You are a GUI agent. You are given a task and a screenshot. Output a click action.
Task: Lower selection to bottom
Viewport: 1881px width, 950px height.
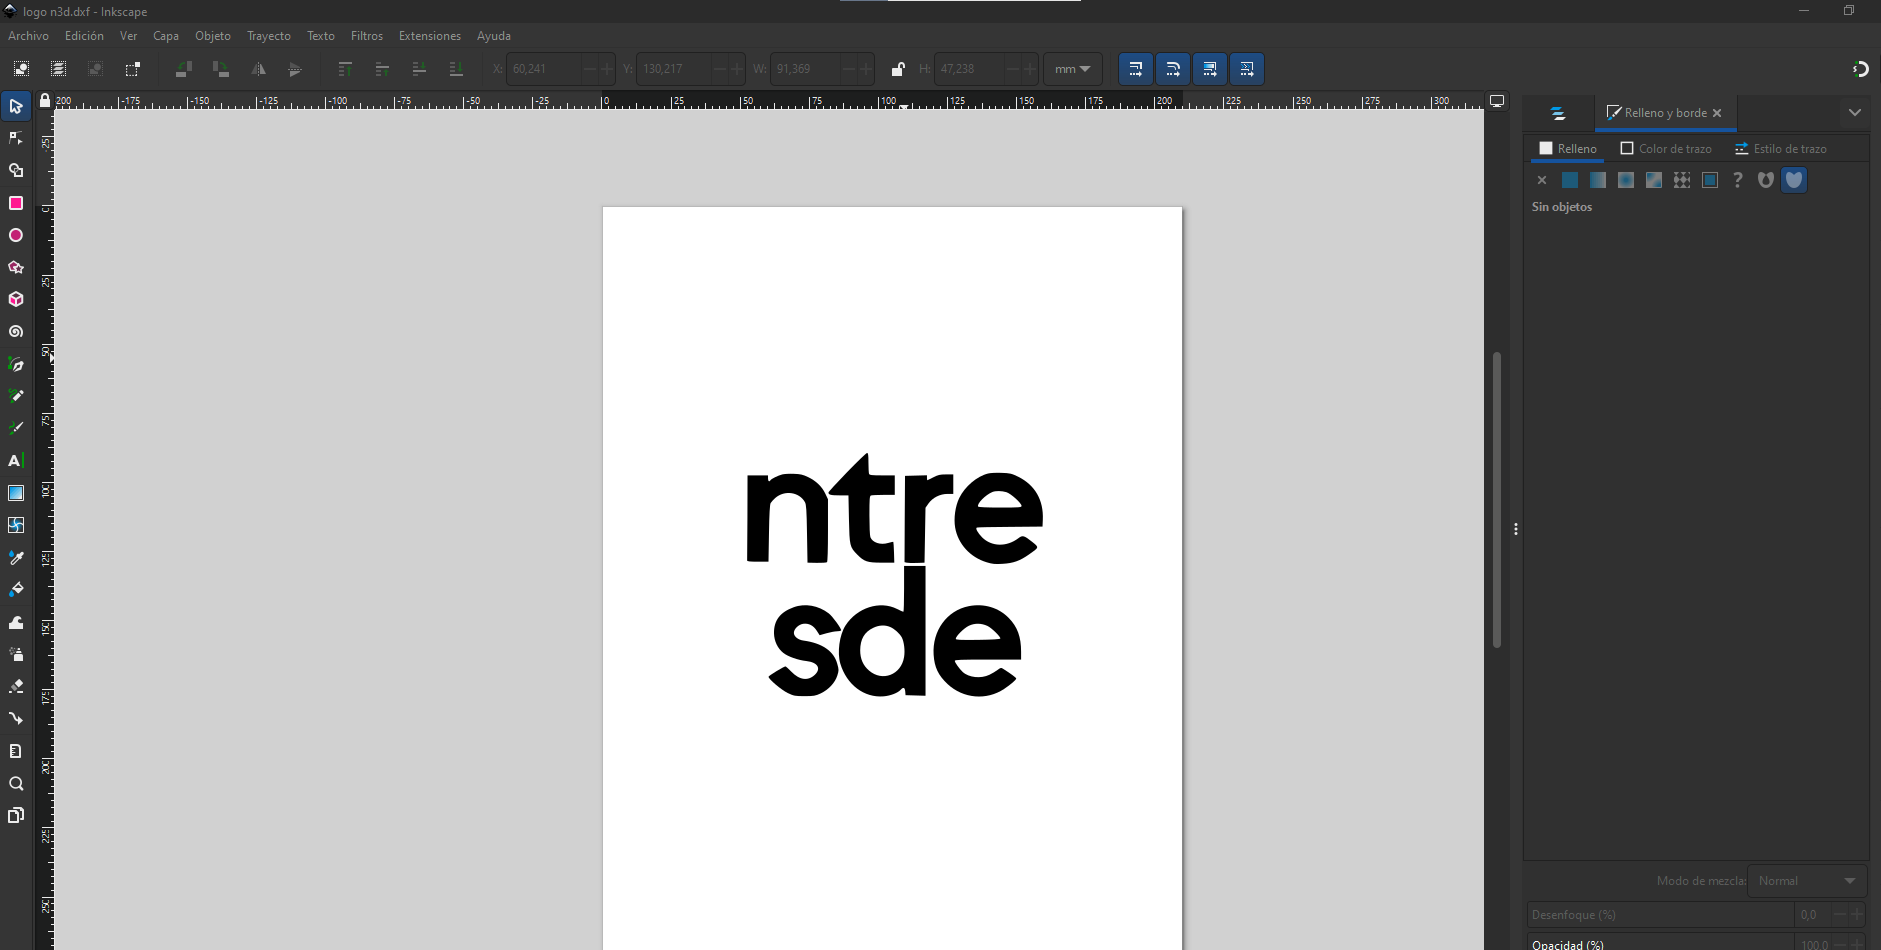(456, 69)
